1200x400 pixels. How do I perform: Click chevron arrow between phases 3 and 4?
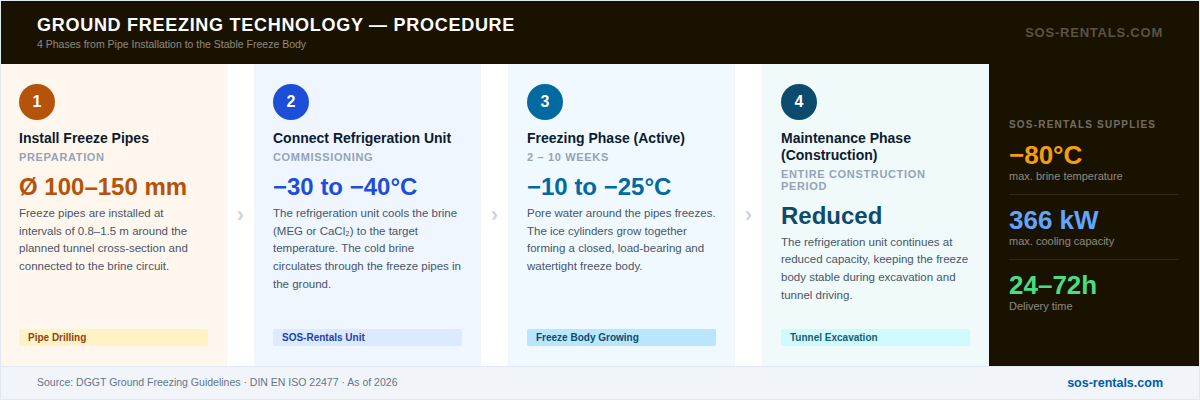pyautogui.click(x=748, y=215)
